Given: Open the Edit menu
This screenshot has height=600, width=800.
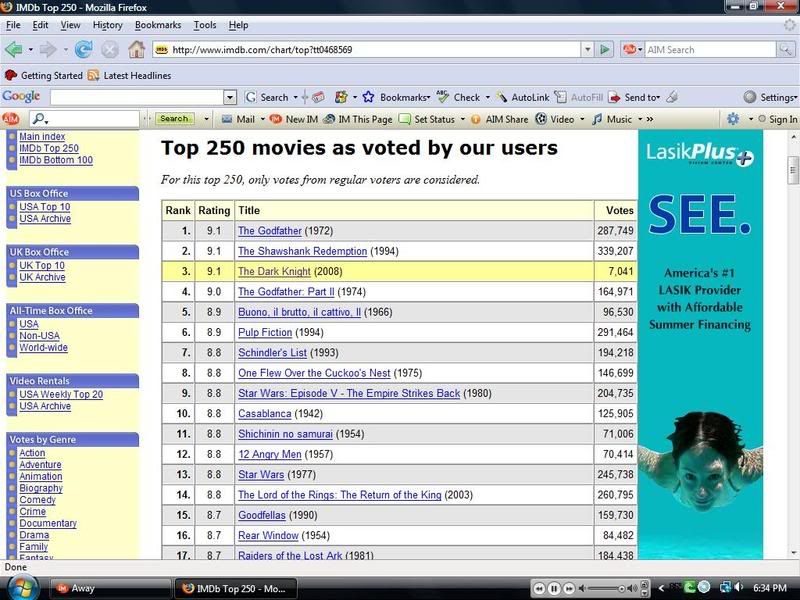Looking at the screenshot, I should (x=40, y=25).
